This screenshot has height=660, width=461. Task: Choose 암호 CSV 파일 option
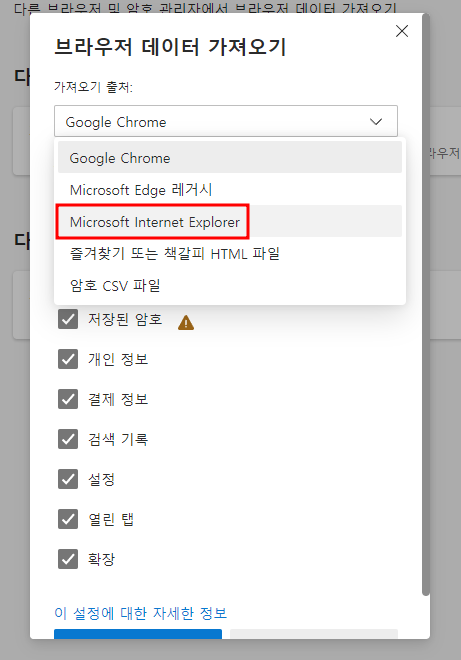click(230, 286)
